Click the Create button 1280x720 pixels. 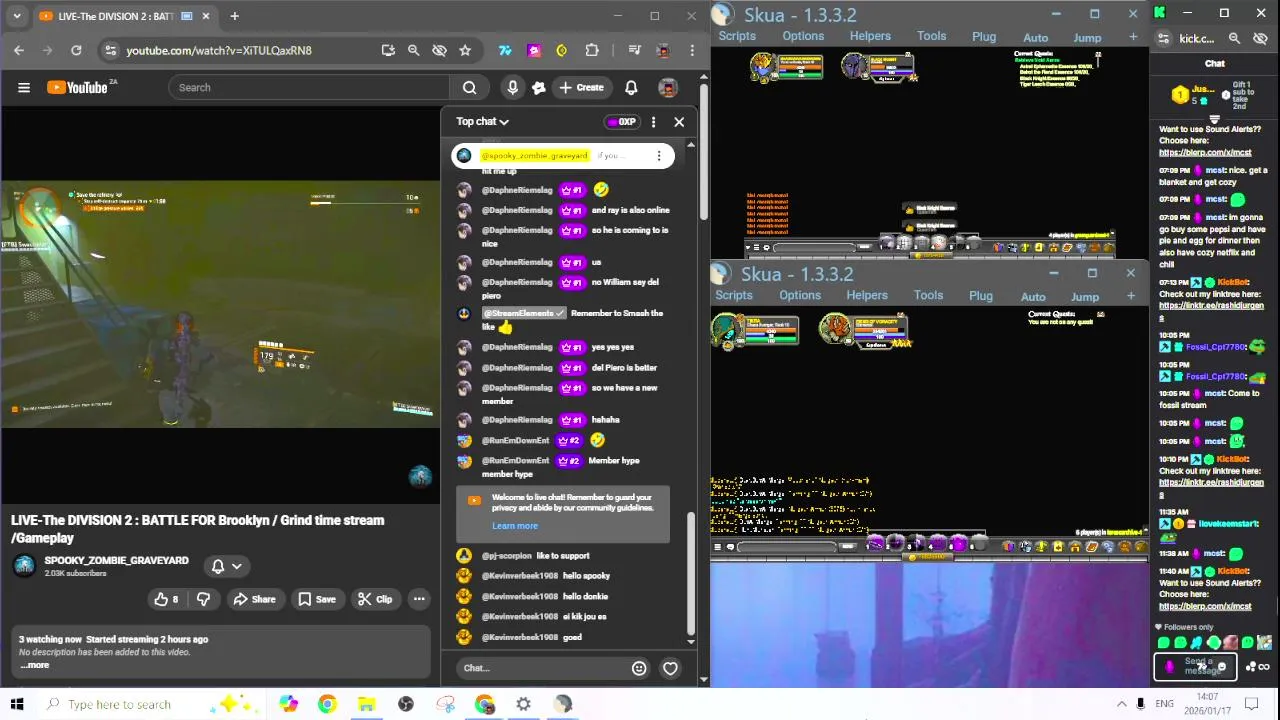click(x=581, y=87)
